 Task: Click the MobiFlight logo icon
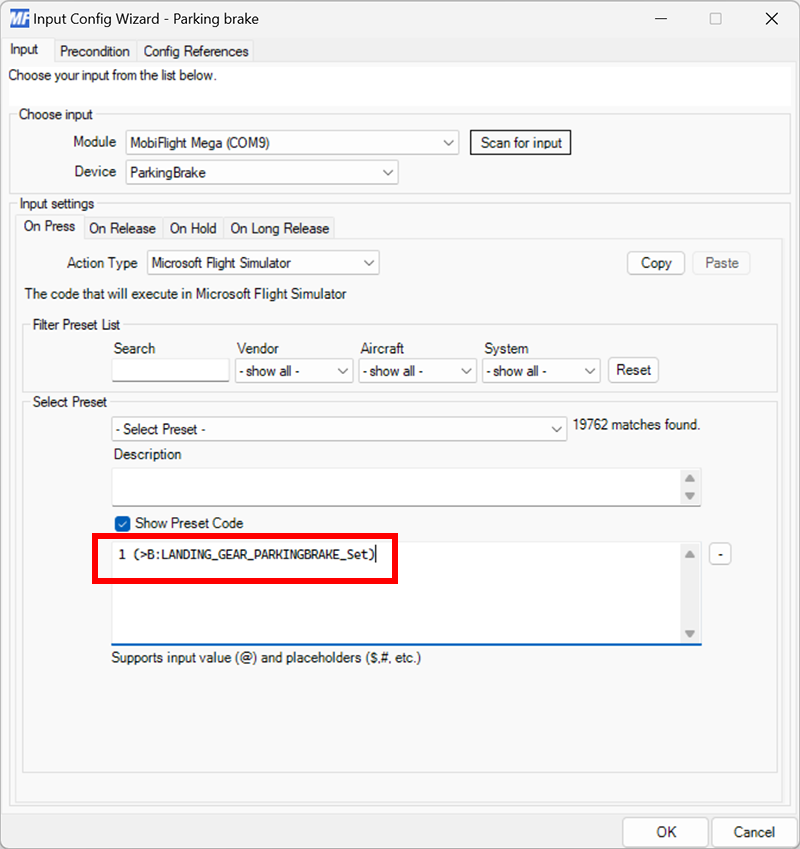click(17, 18)
